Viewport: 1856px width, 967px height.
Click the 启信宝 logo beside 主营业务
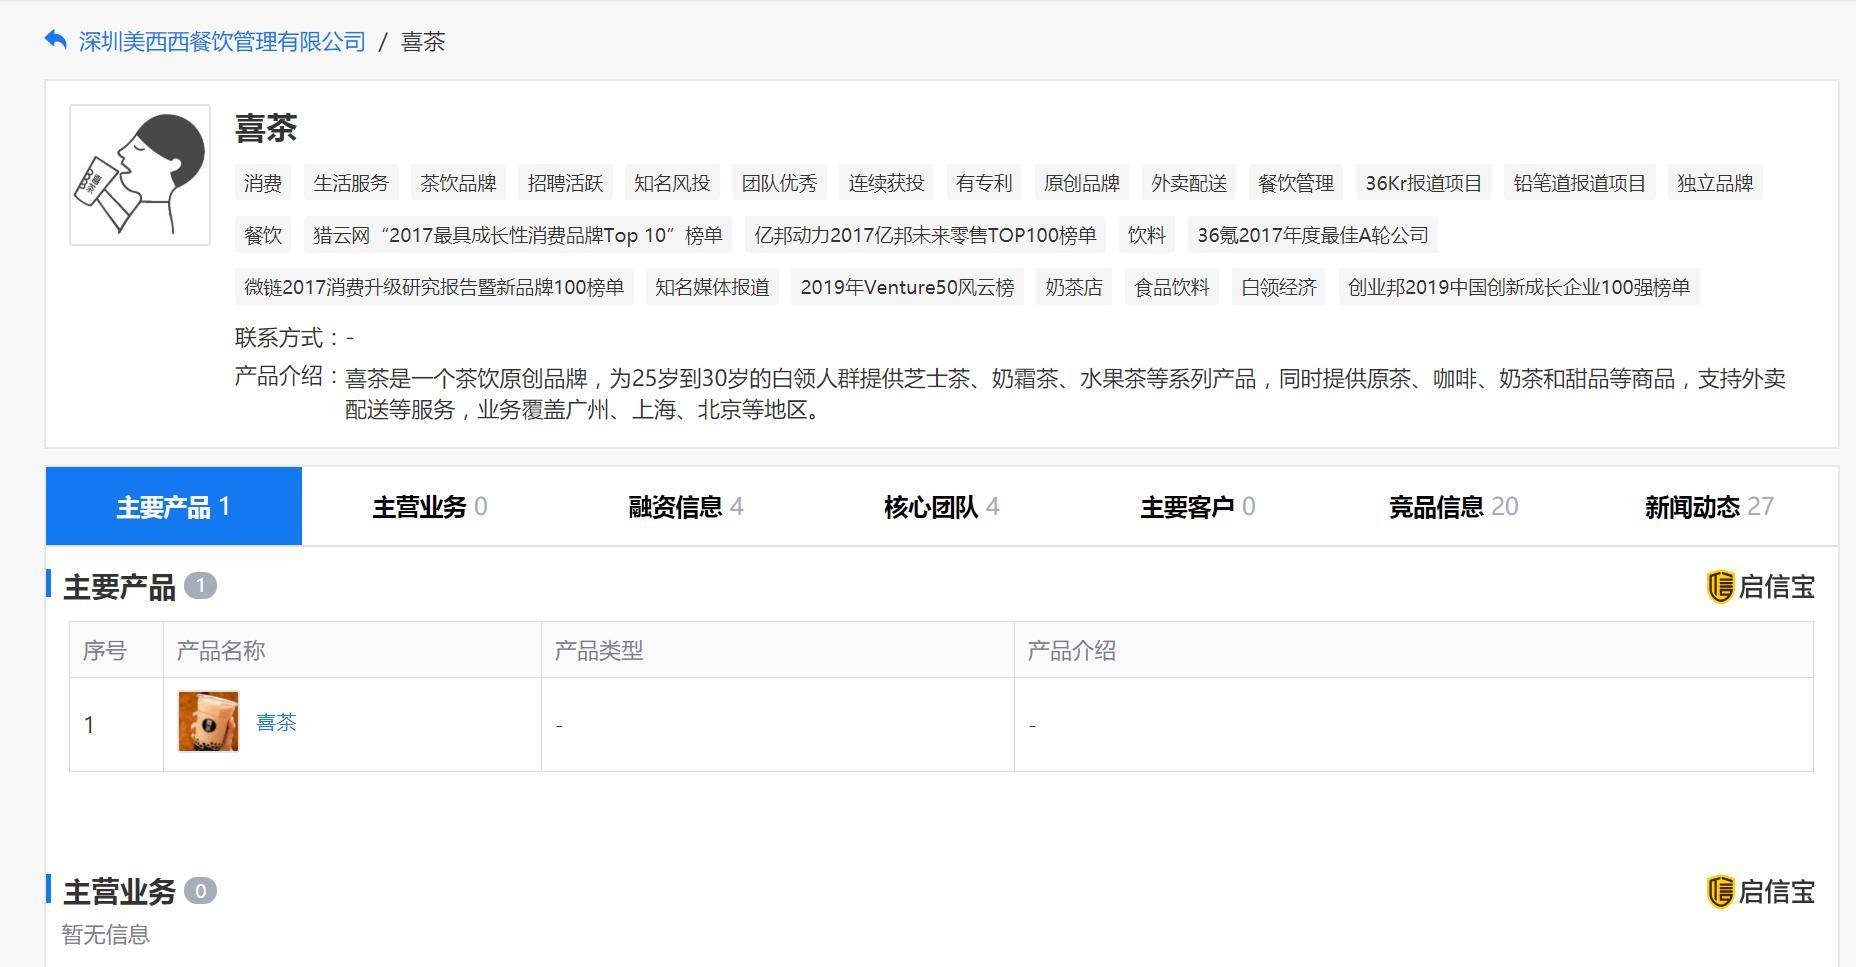click(x=1763, y=893)
